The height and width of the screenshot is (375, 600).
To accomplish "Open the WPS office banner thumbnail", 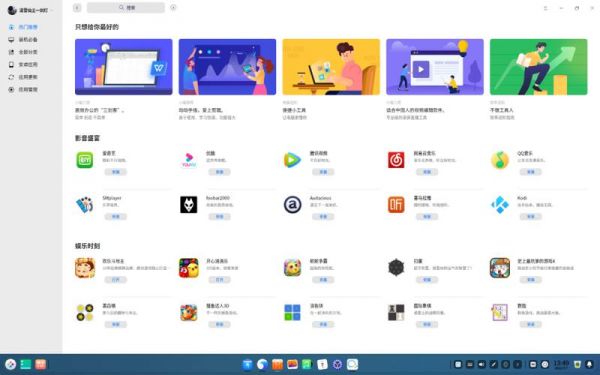I will click(124, 67).
